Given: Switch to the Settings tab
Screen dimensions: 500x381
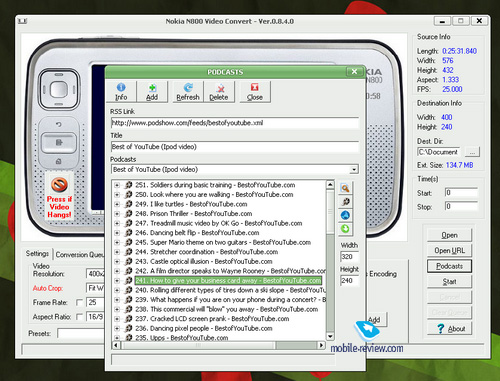Looking at the screenshot, I should 37,254.
